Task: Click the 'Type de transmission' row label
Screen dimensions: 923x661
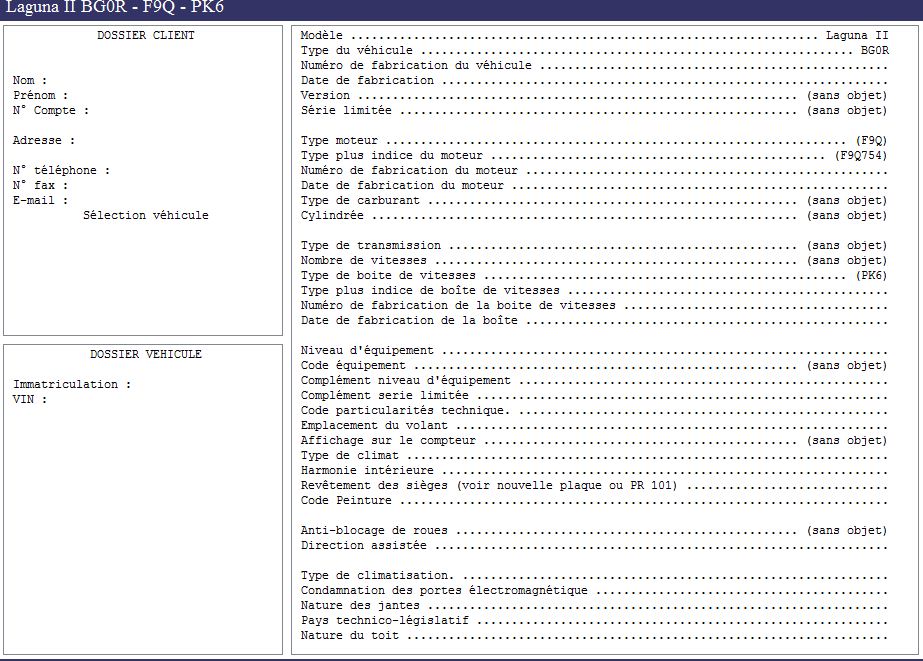Action: [371, 245]
